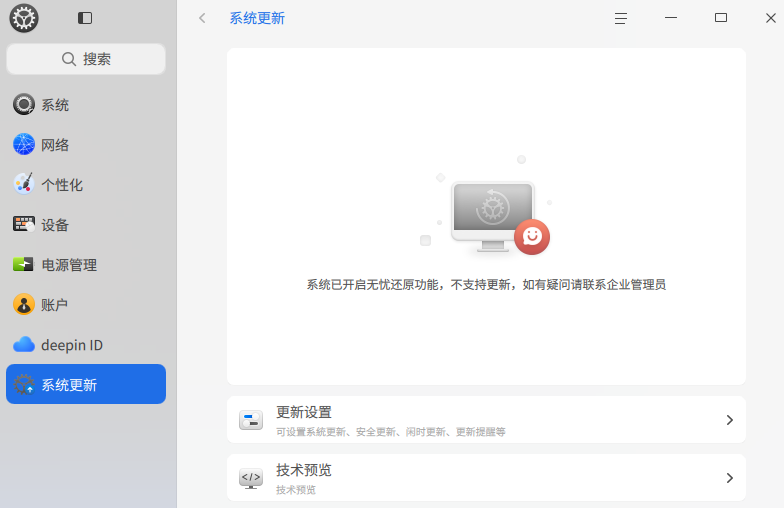Click the search magnifier icon
This screenshot has width=784, height=508.
click(x=68, y=59)
